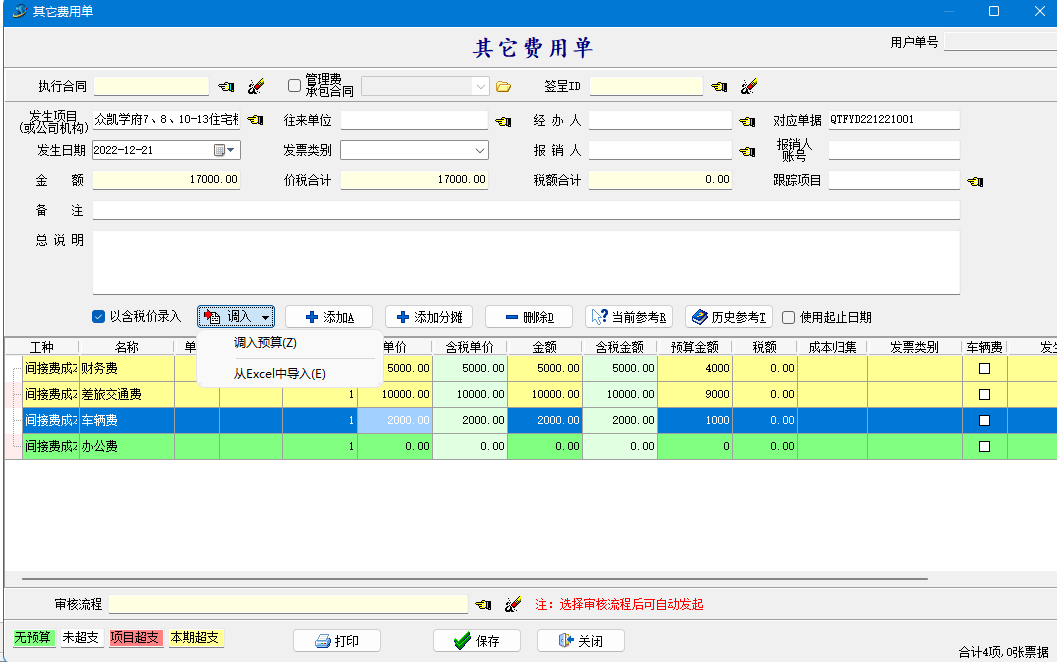This screenshot has width=1057, height=662.
Task: Click the lookup icon beside 跟踪项目 field
Action: pos(975,181)
